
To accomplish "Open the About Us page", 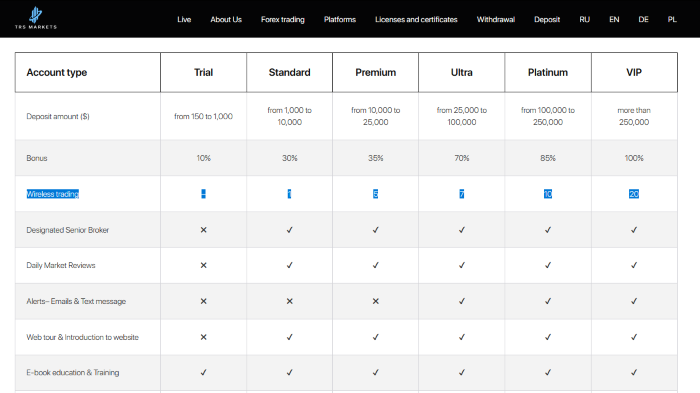I will pyautogui.click(x=226, y=20).
